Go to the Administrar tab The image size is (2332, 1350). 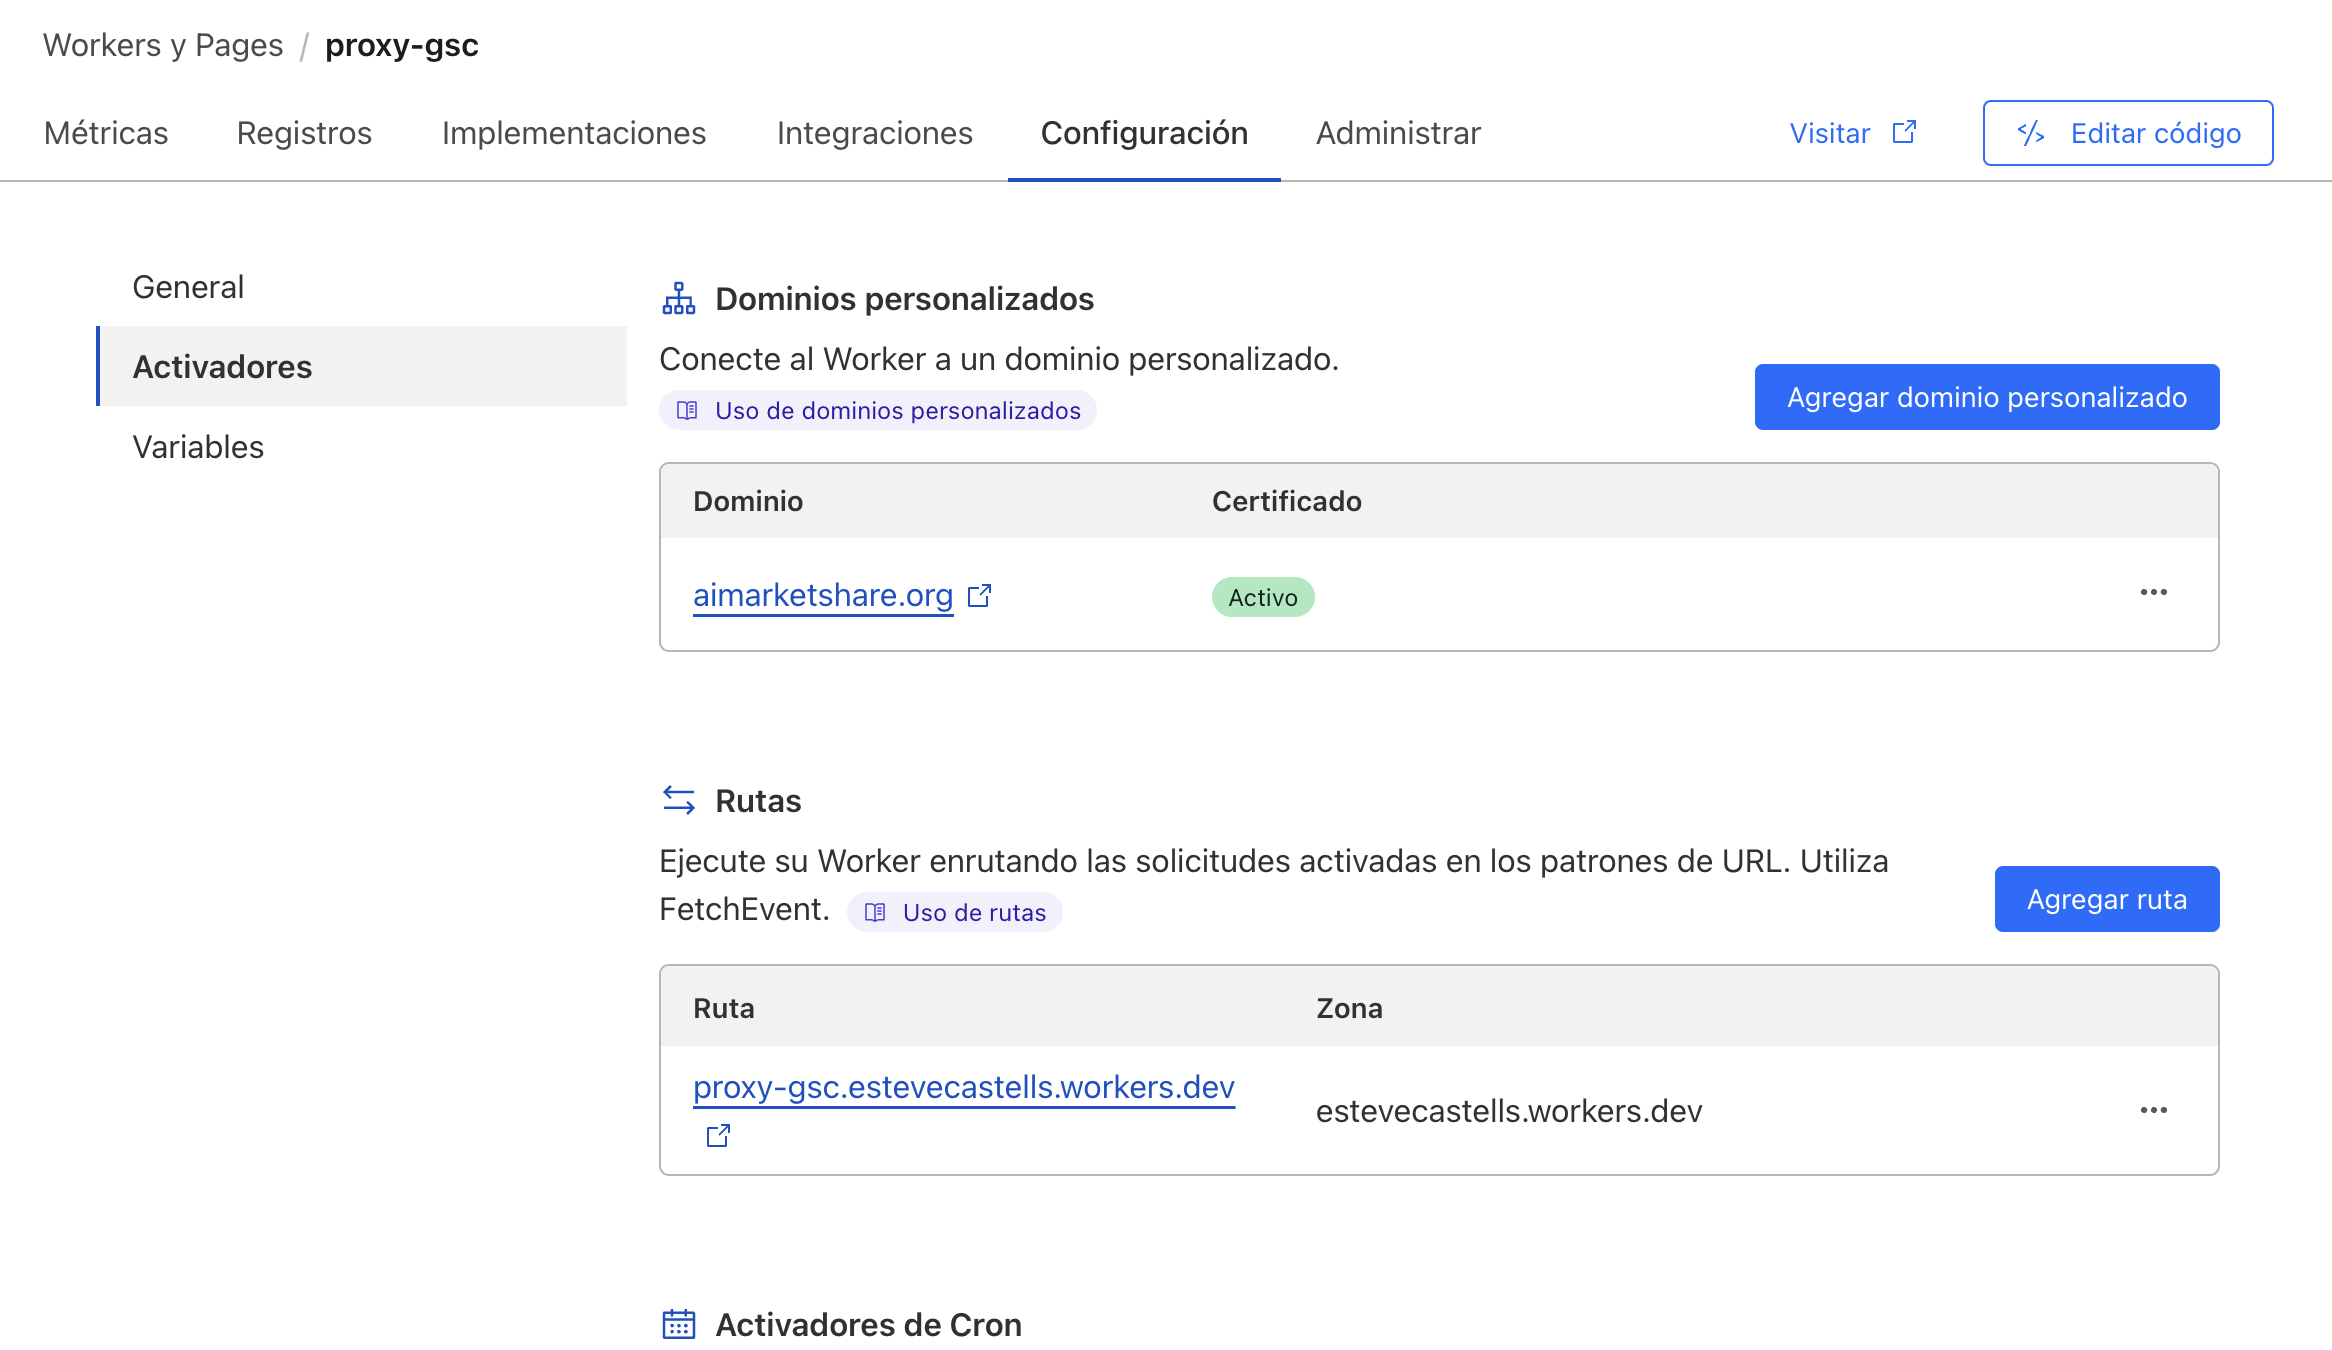1397,133
